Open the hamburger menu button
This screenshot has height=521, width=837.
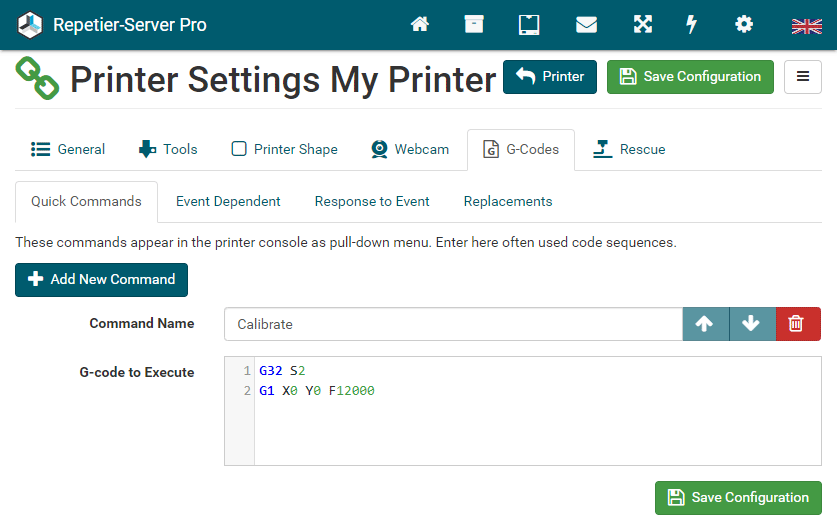click(x=803, y=77)
